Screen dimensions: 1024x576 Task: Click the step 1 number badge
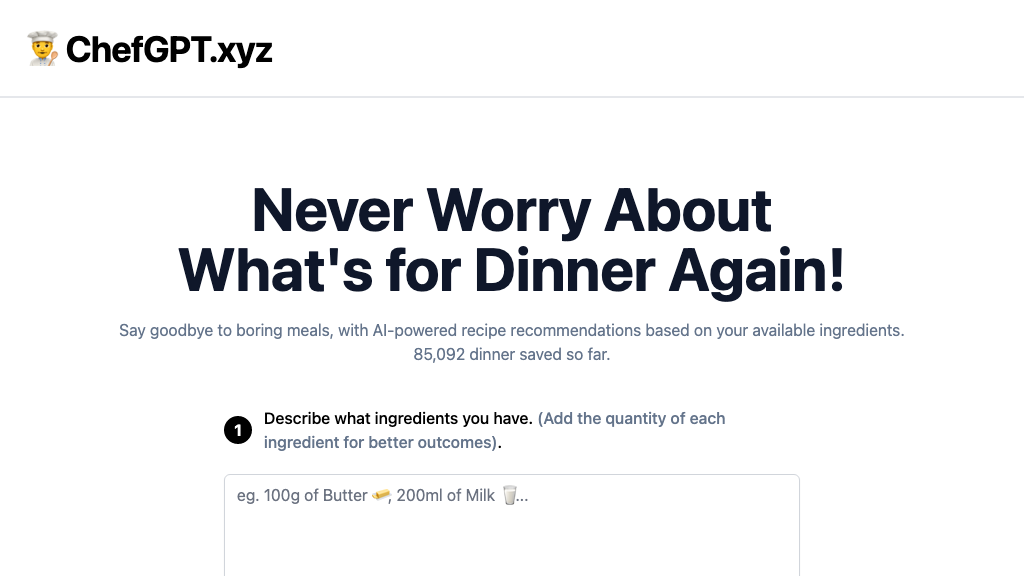[x=238, y=431]
